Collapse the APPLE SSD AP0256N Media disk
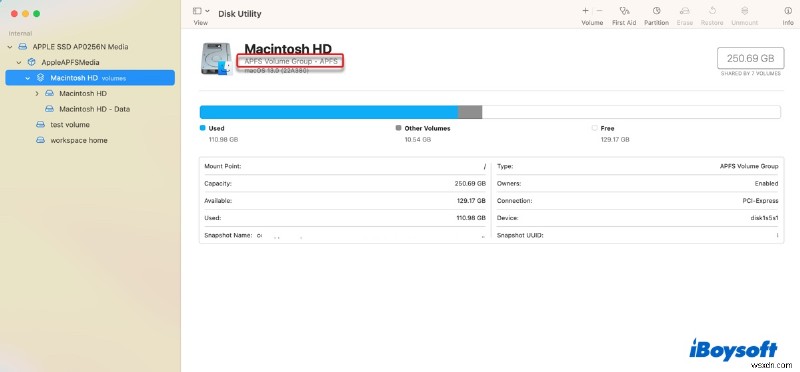This screenshot has height=372, width=800. [10, 47]
